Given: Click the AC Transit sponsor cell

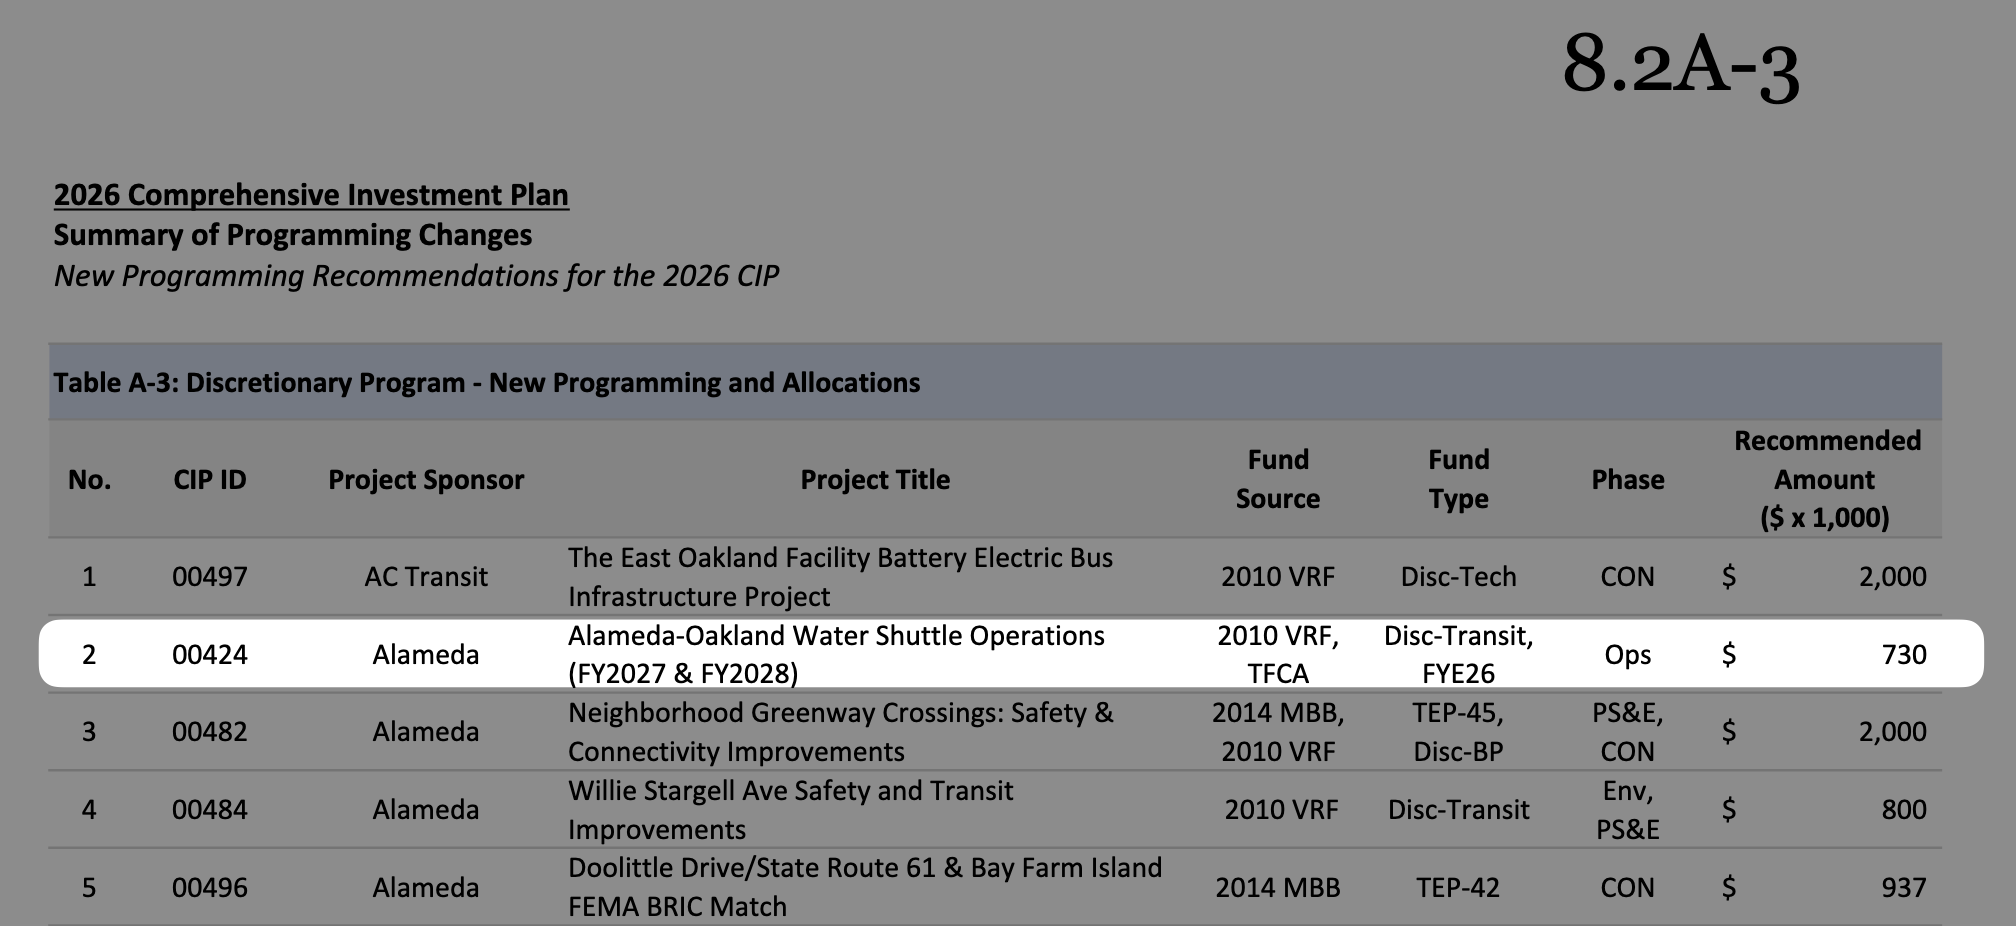Looking at the screenshot, I should click(x=426, y=576).
